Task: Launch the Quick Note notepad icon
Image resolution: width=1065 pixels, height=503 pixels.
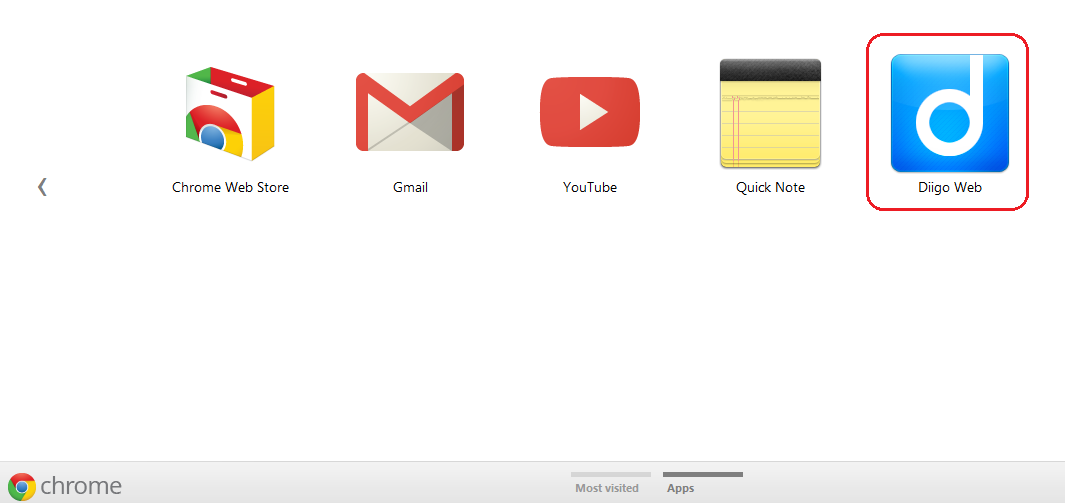Action: [770, 113]
